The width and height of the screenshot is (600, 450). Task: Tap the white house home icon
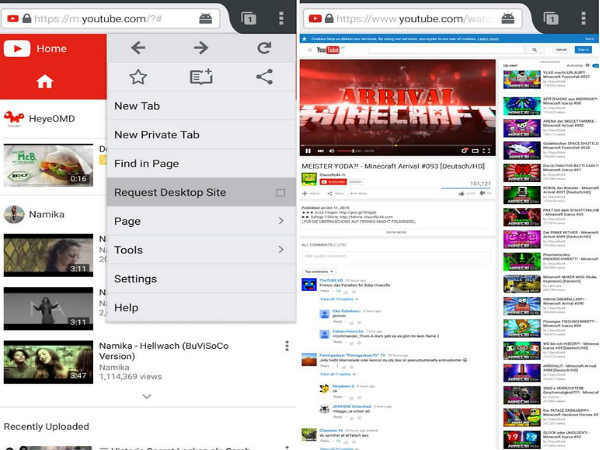44,81
